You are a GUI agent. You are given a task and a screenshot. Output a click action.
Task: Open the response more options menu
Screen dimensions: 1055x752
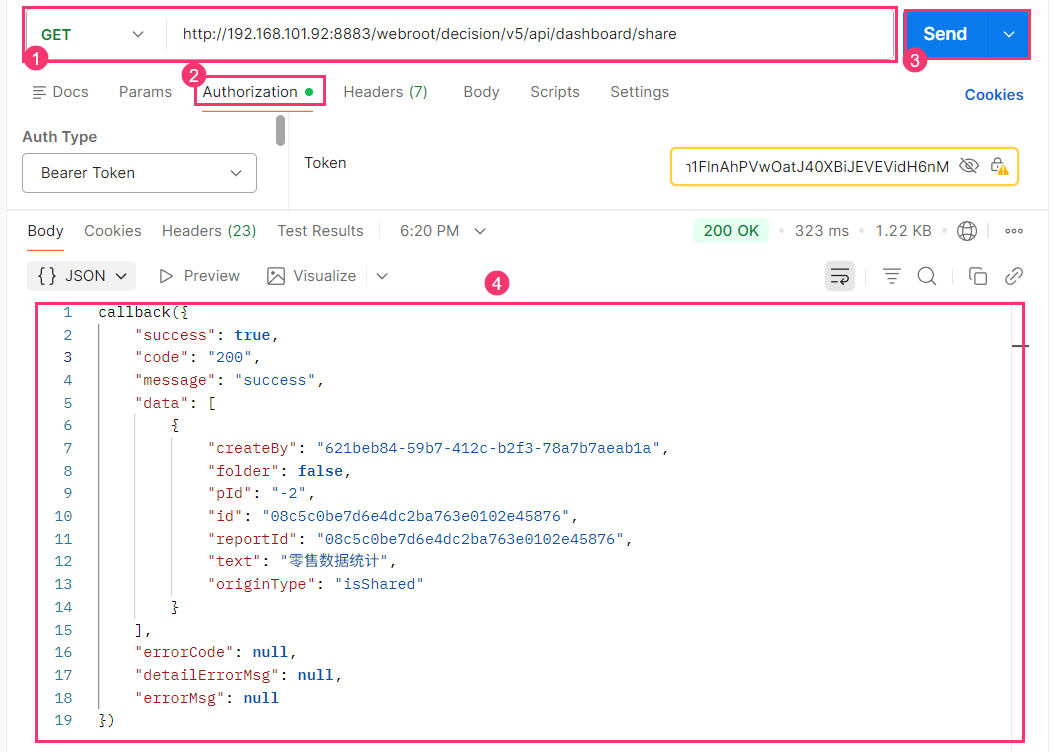click(x=1014, y=231)
